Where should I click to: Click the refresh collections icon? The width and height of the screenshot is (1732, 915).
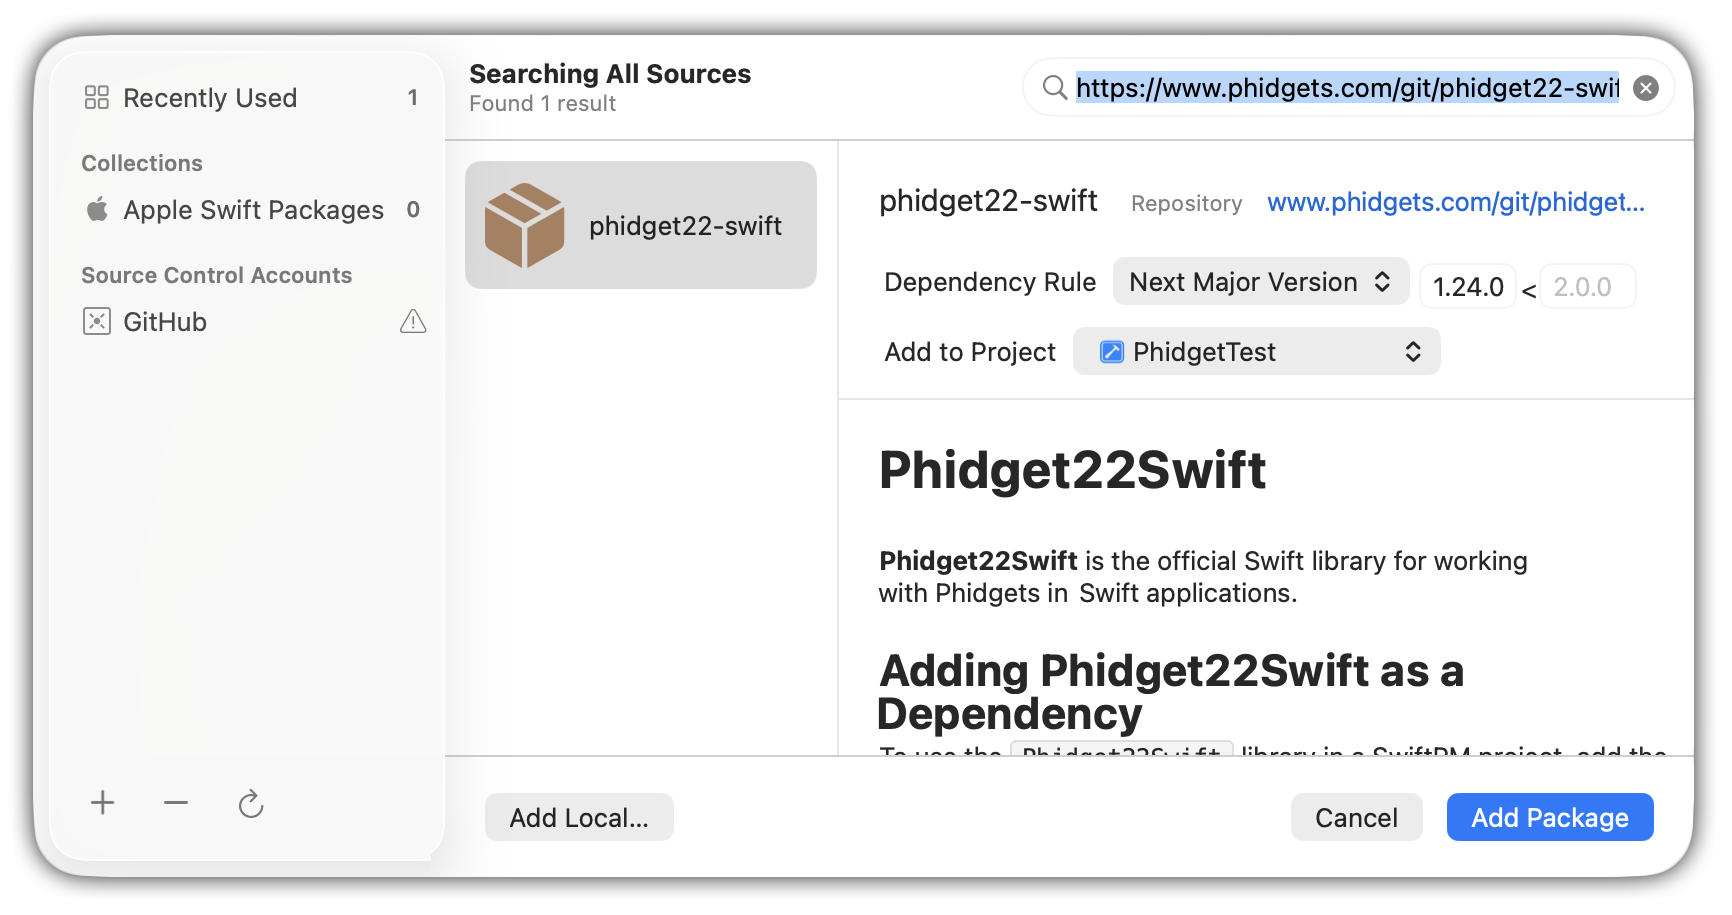tap(251, 804)
